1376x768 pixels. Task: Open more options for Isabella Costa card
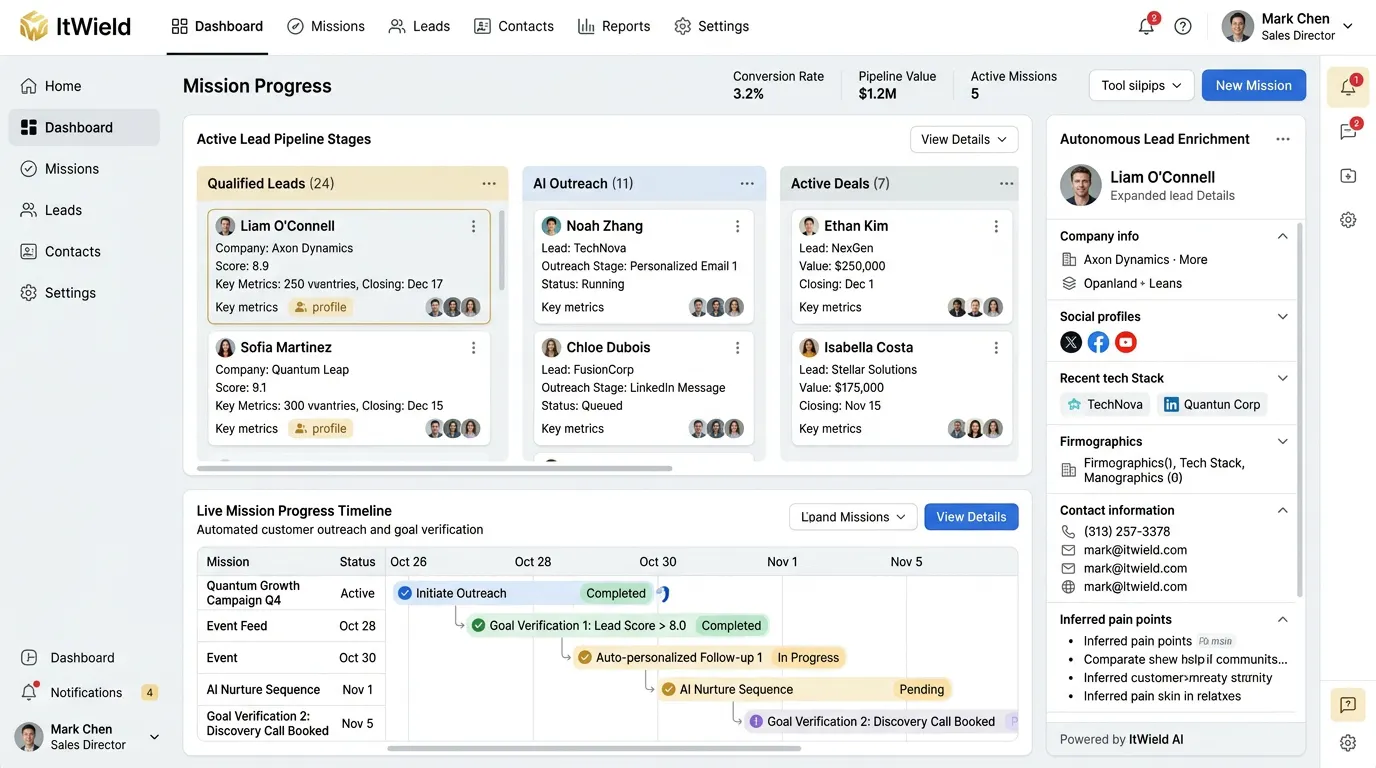[x=996, y=347]
